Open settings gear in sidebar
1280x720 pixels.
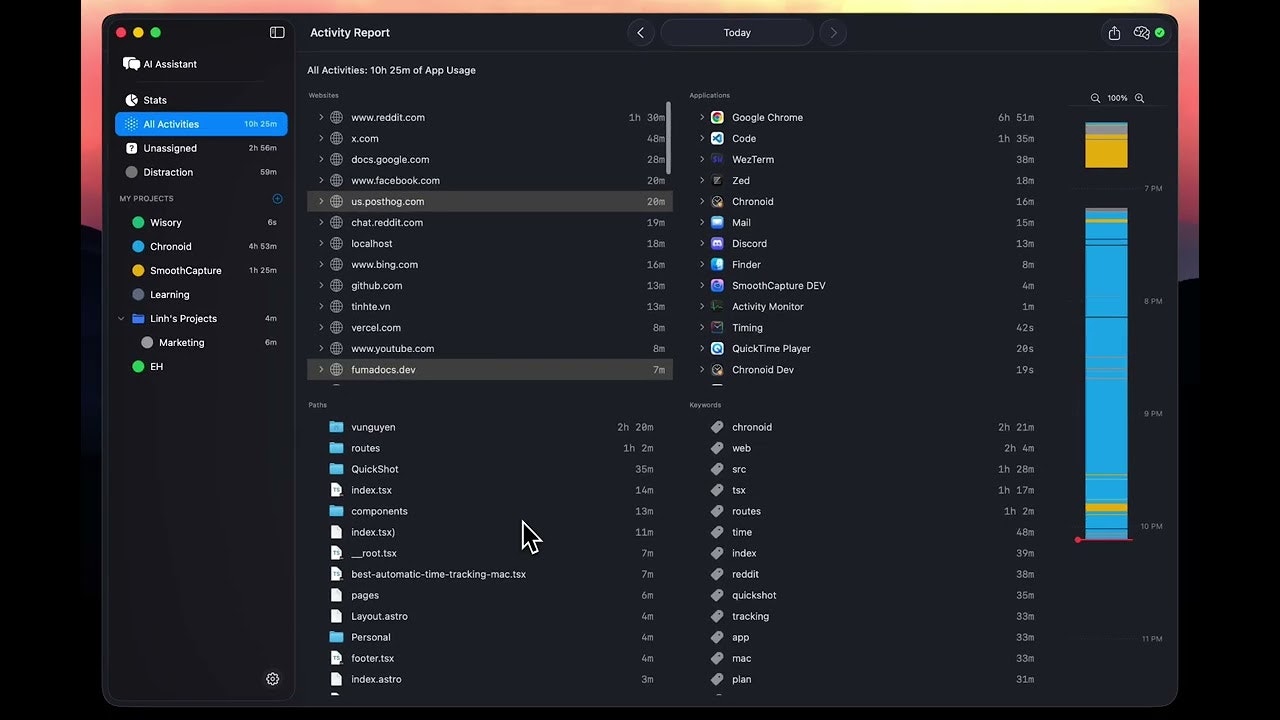pyautogui.click(x=272, y=679)
